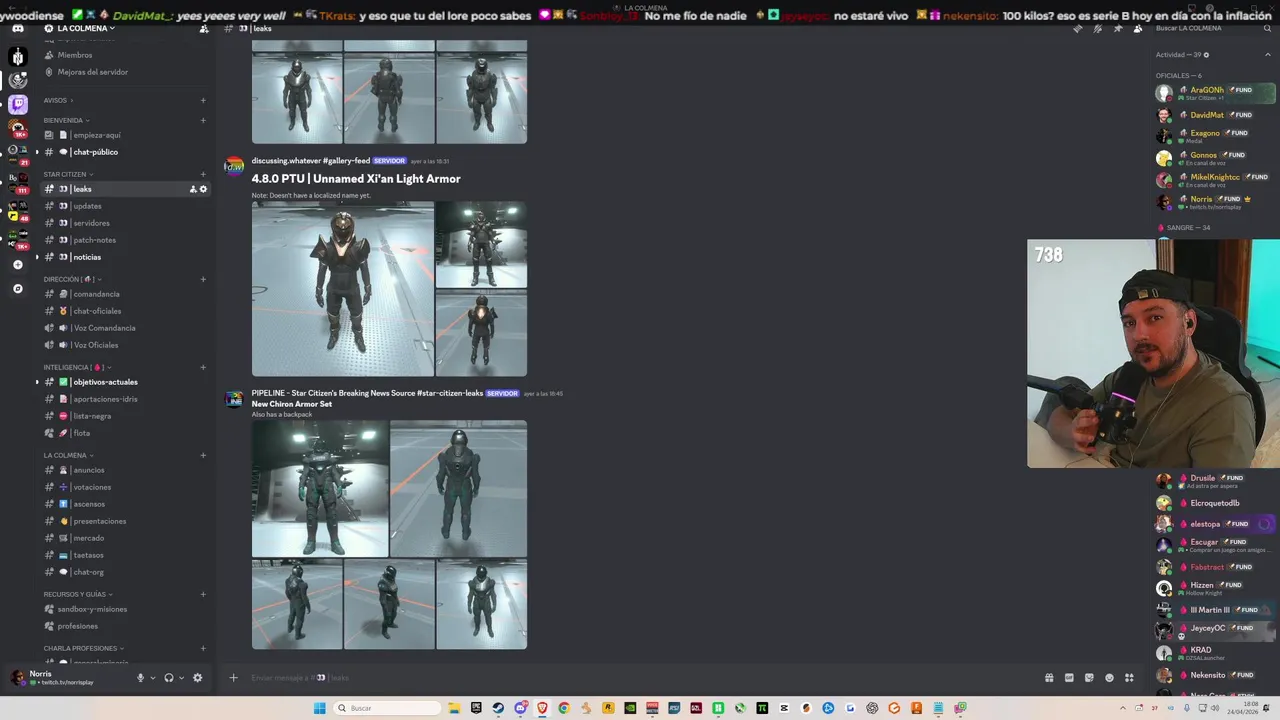Open the threads icon in channel header

point(1077,28)
